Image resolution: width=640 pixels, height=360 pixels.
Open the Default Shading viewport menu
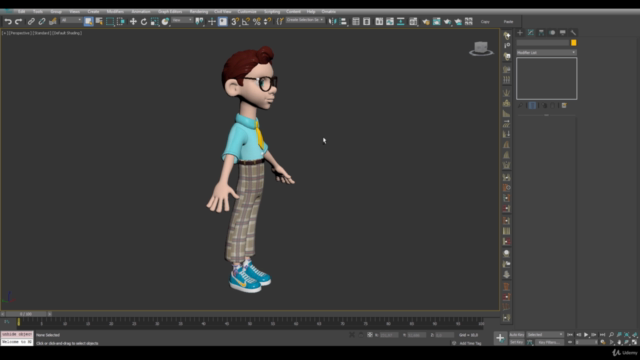(67, 33)
